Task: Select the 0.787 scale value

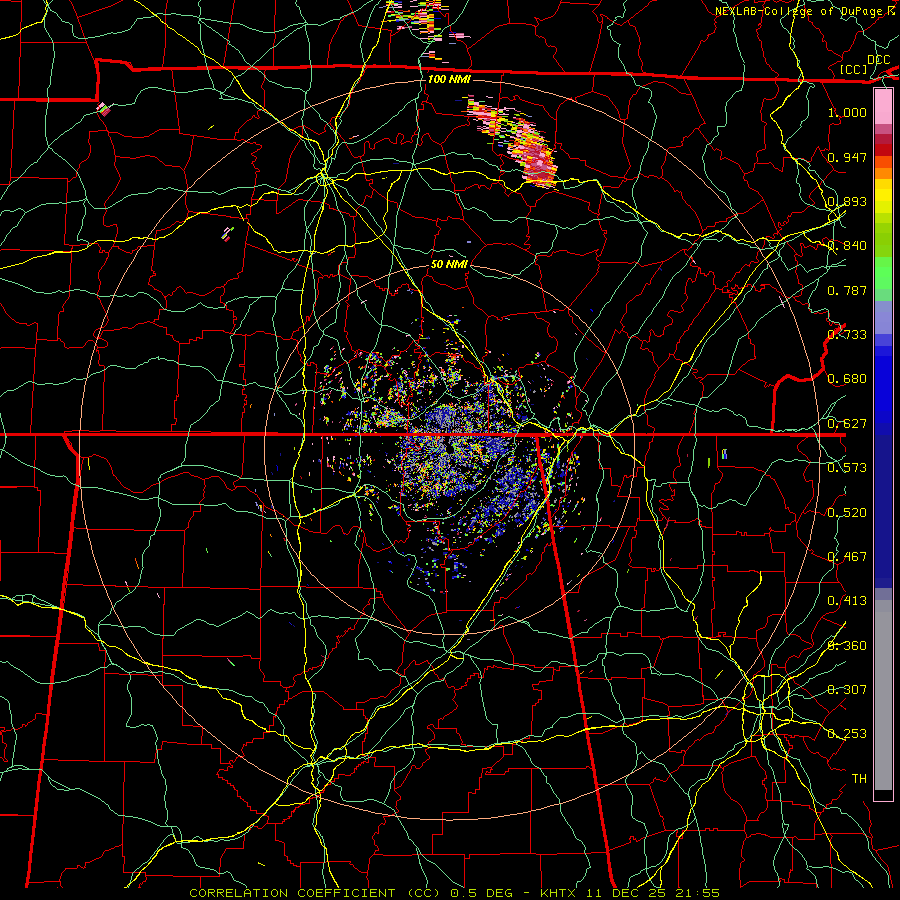Action: (x=847, y=290)
